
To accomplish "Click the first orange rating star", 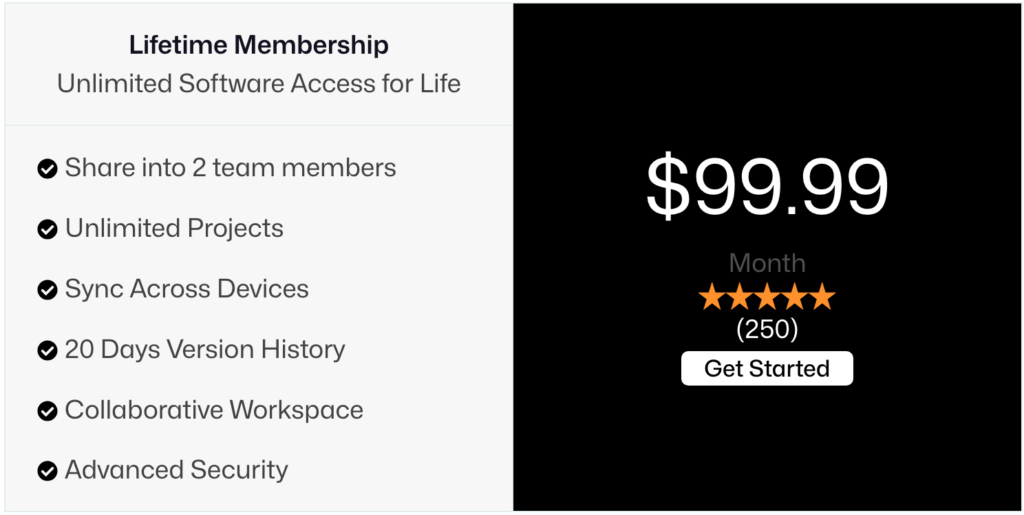I will 711,297.
